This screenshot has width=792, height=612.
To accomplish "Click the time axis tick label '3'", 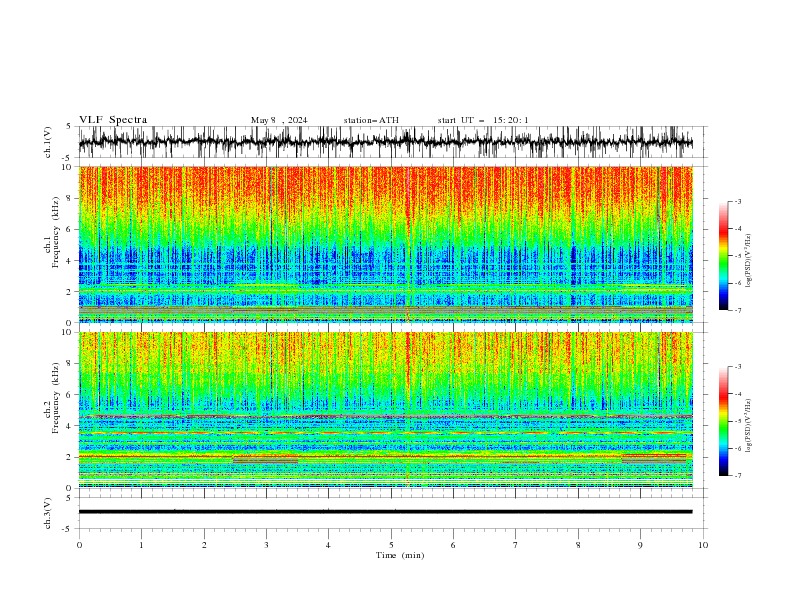I will point(266,545).
